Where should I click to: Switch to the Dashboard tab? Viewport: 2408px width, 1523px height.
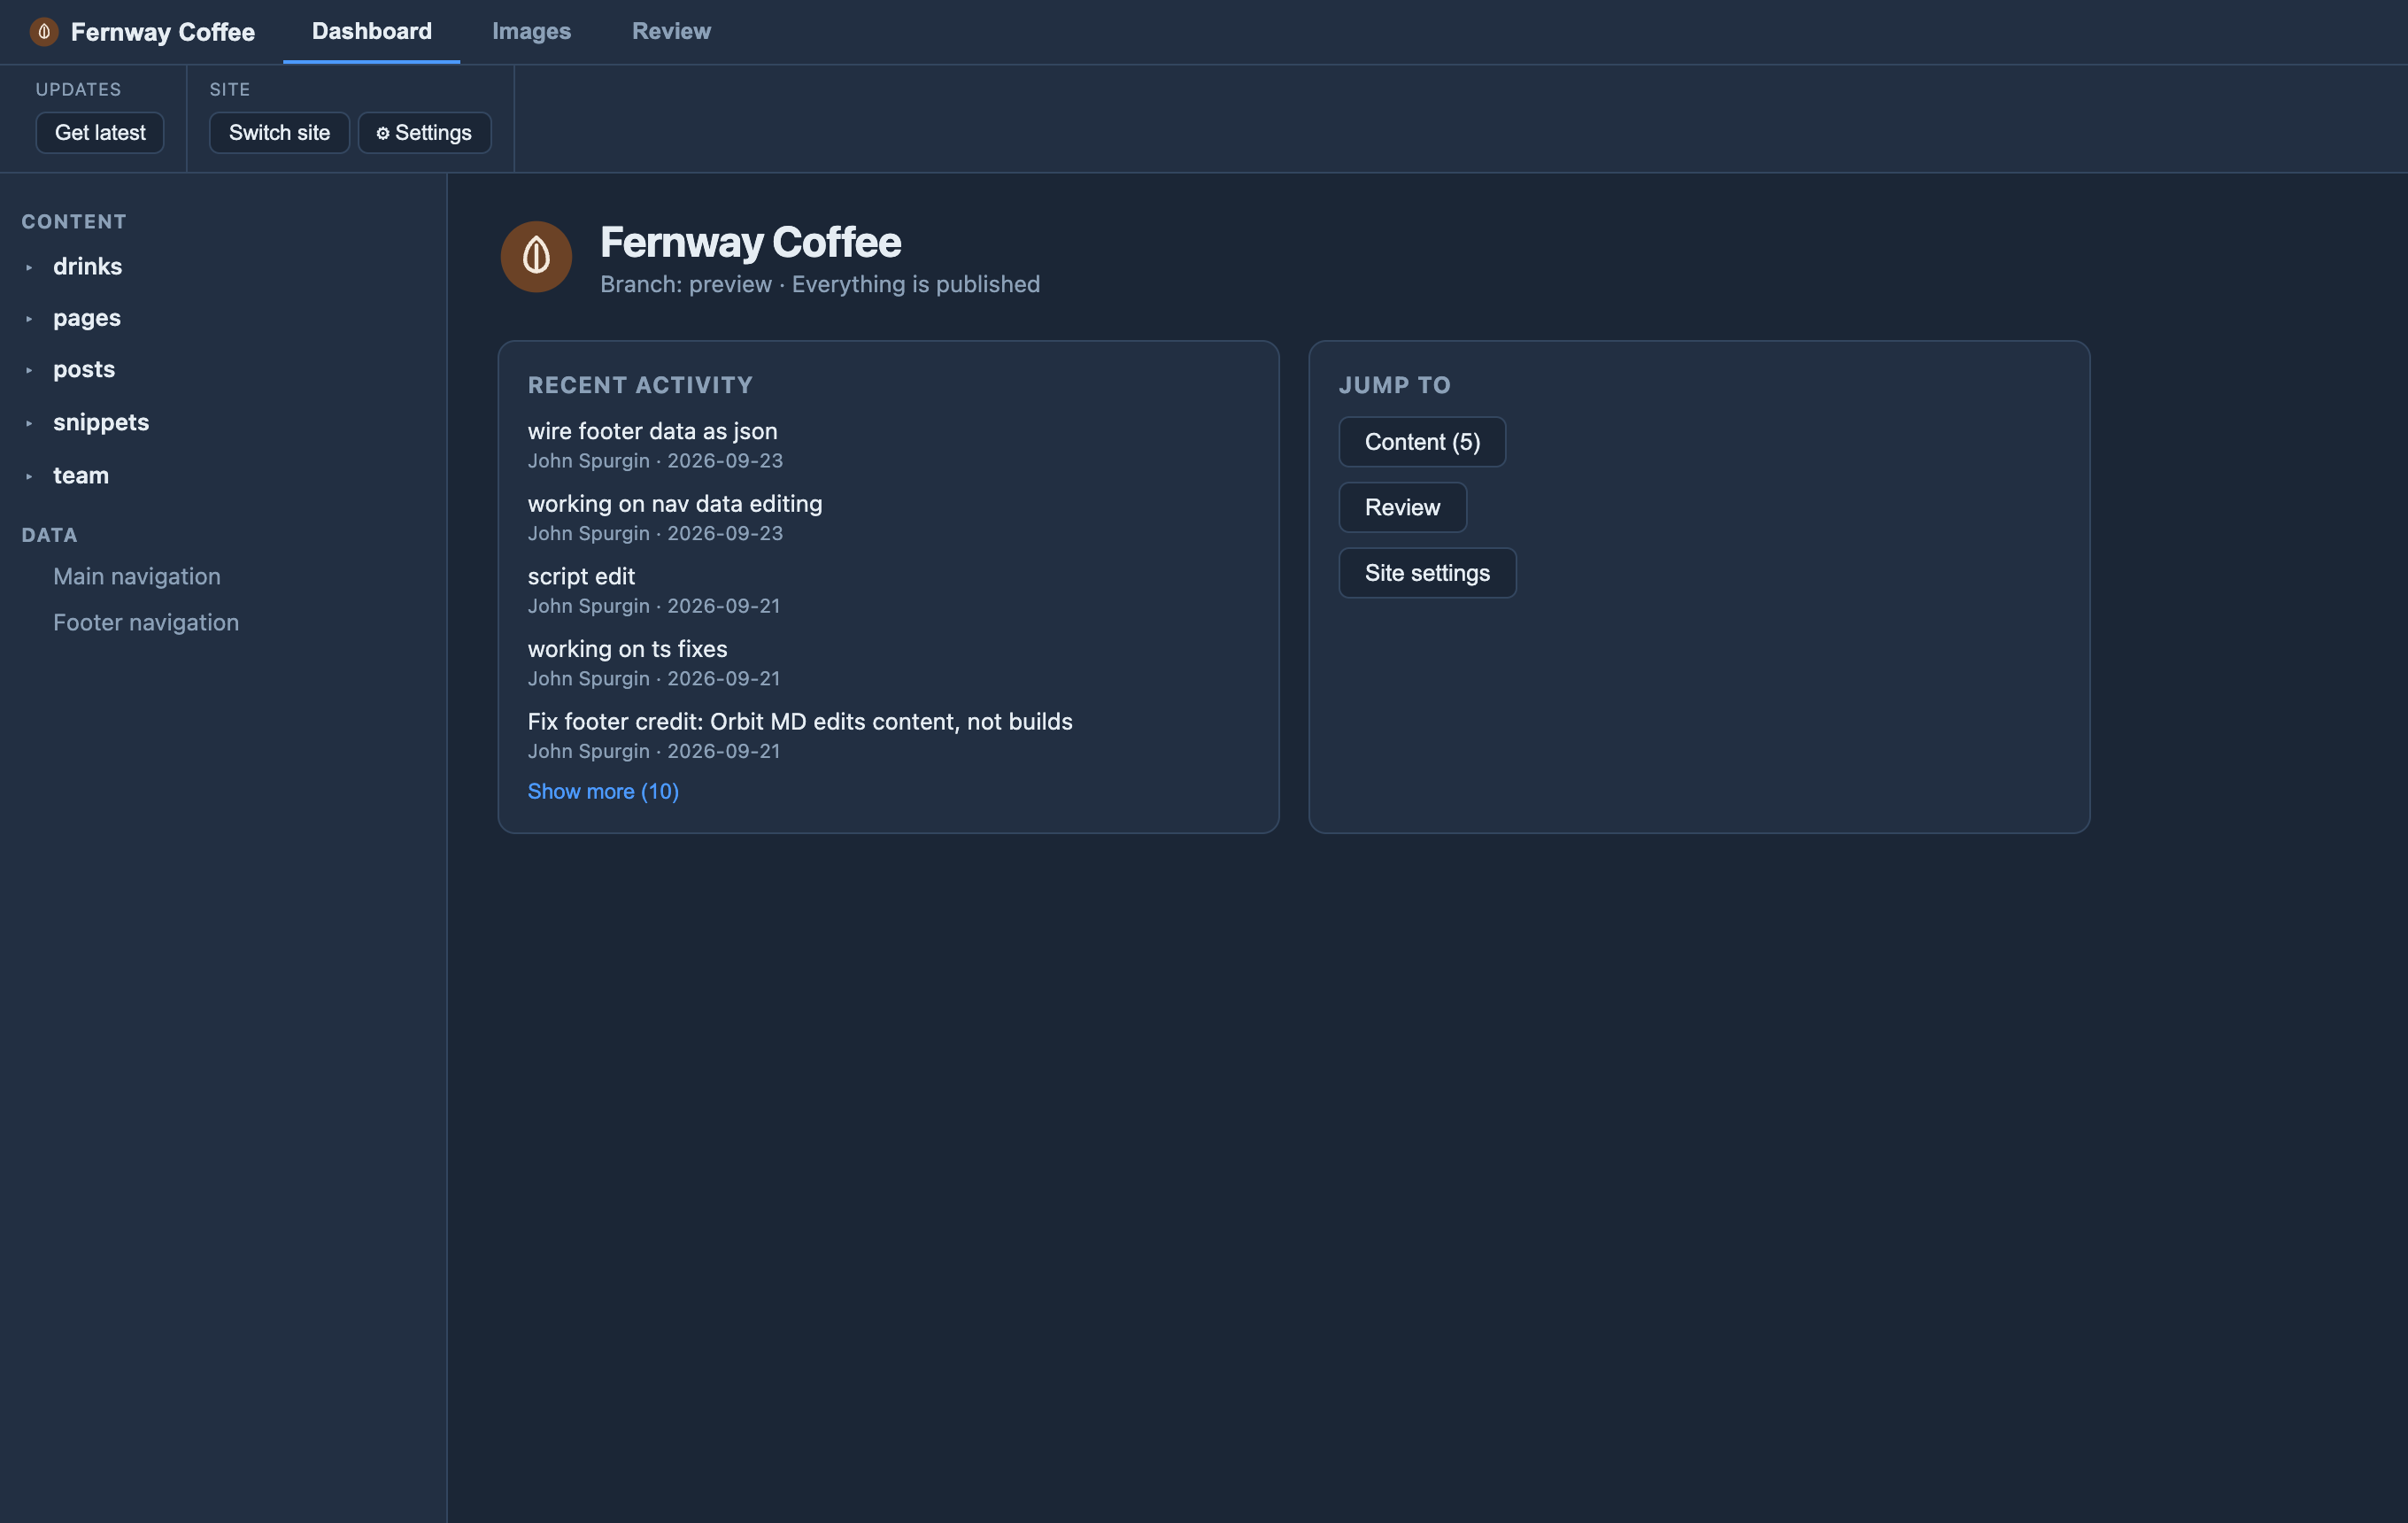372,32
